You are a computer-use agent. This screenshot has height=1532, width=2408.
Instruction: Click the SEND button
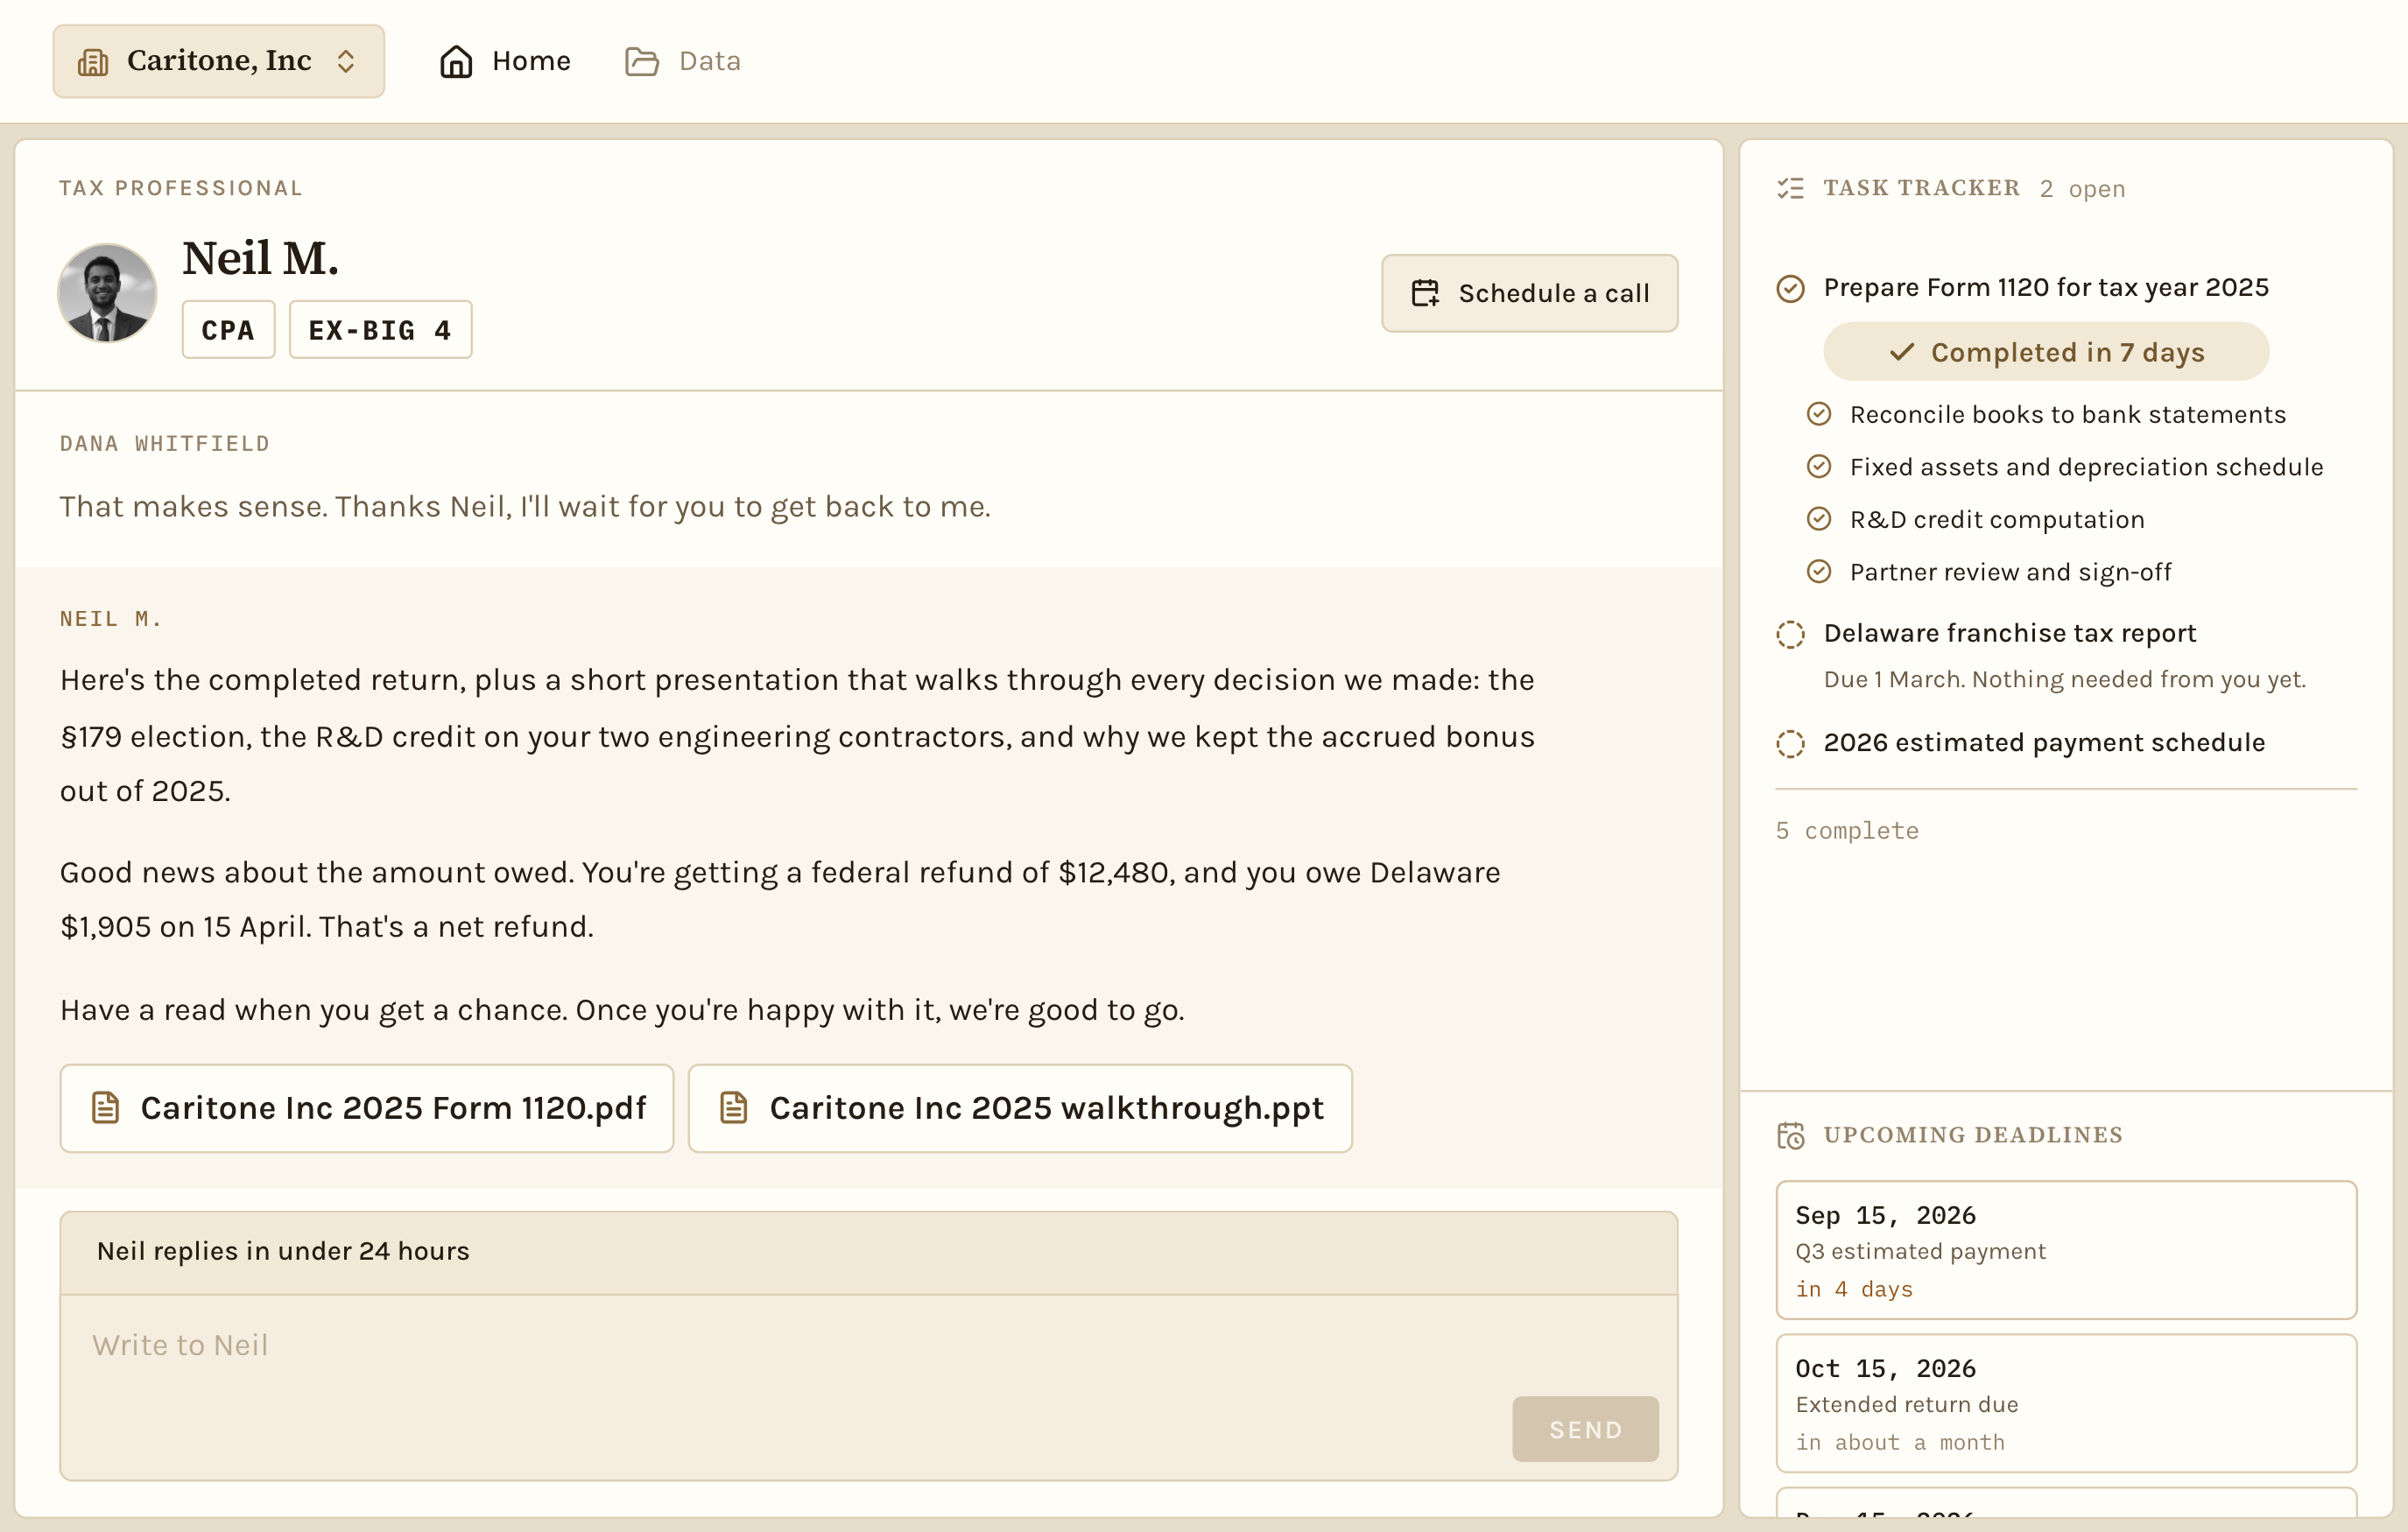pos(1585,1429)
